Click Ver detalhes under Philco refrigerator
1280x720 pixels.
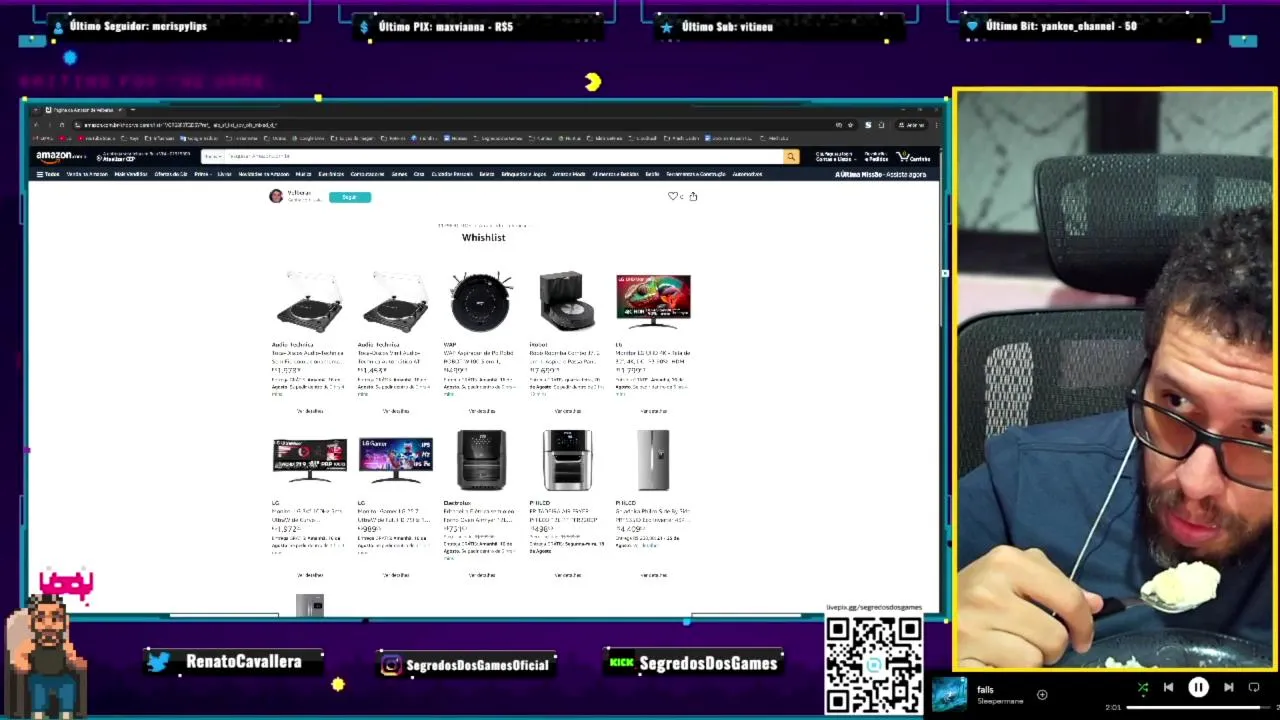[x=653, y=575]
